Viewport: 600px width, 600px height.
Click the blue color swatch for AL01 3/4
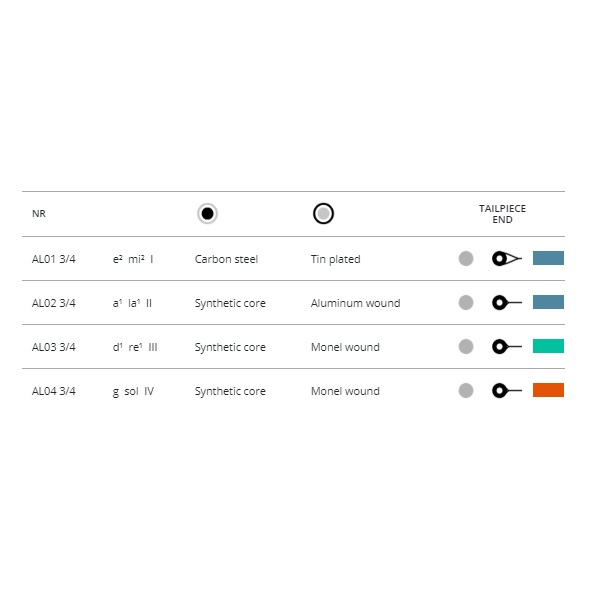pos(548,258)
